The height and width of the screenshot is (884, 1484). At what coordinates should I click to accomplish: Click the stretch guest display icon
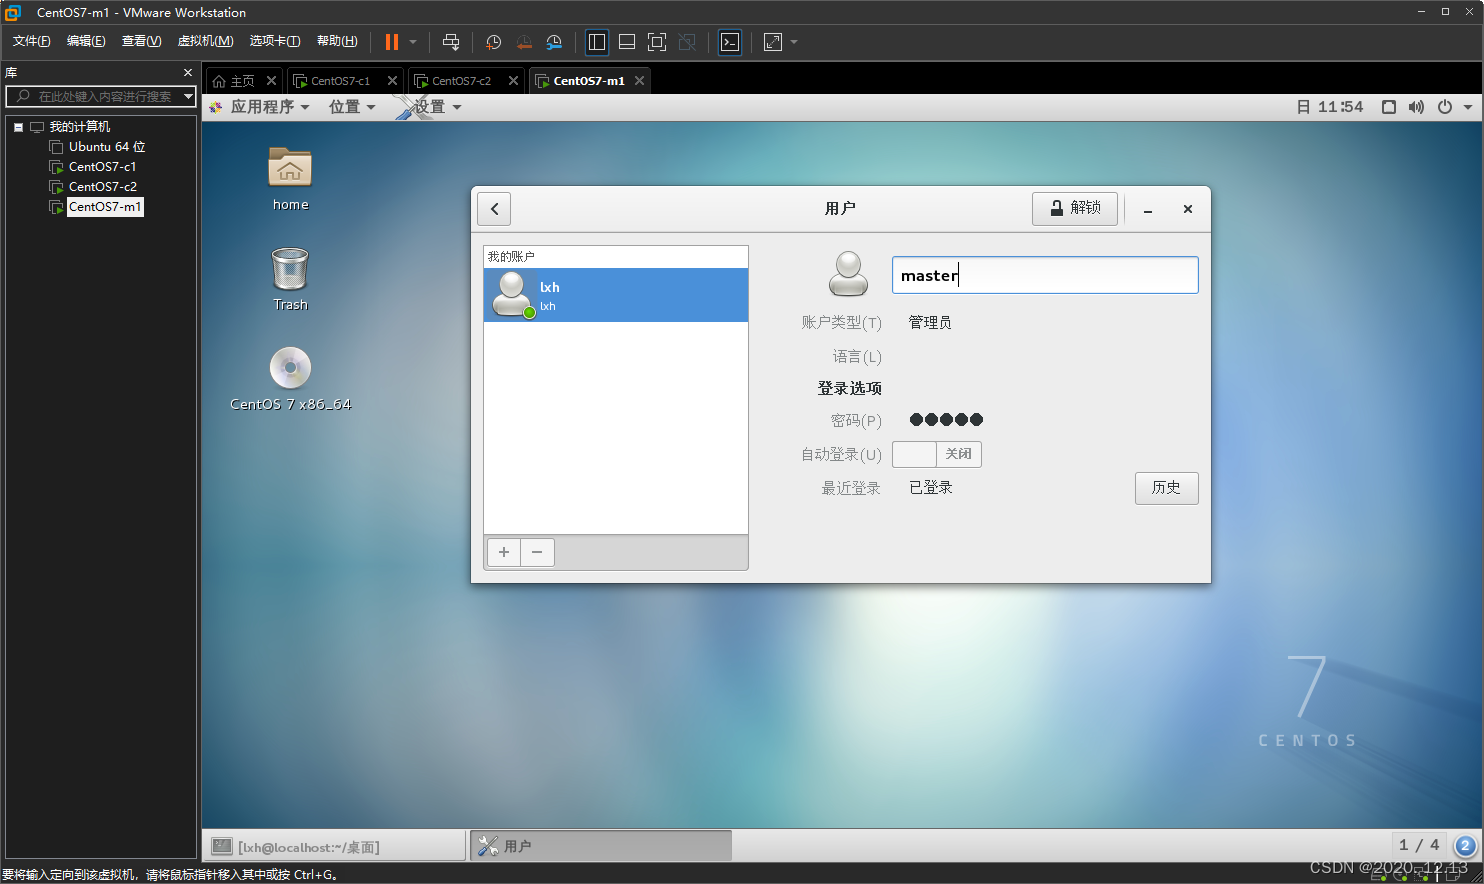click(773, 42)
